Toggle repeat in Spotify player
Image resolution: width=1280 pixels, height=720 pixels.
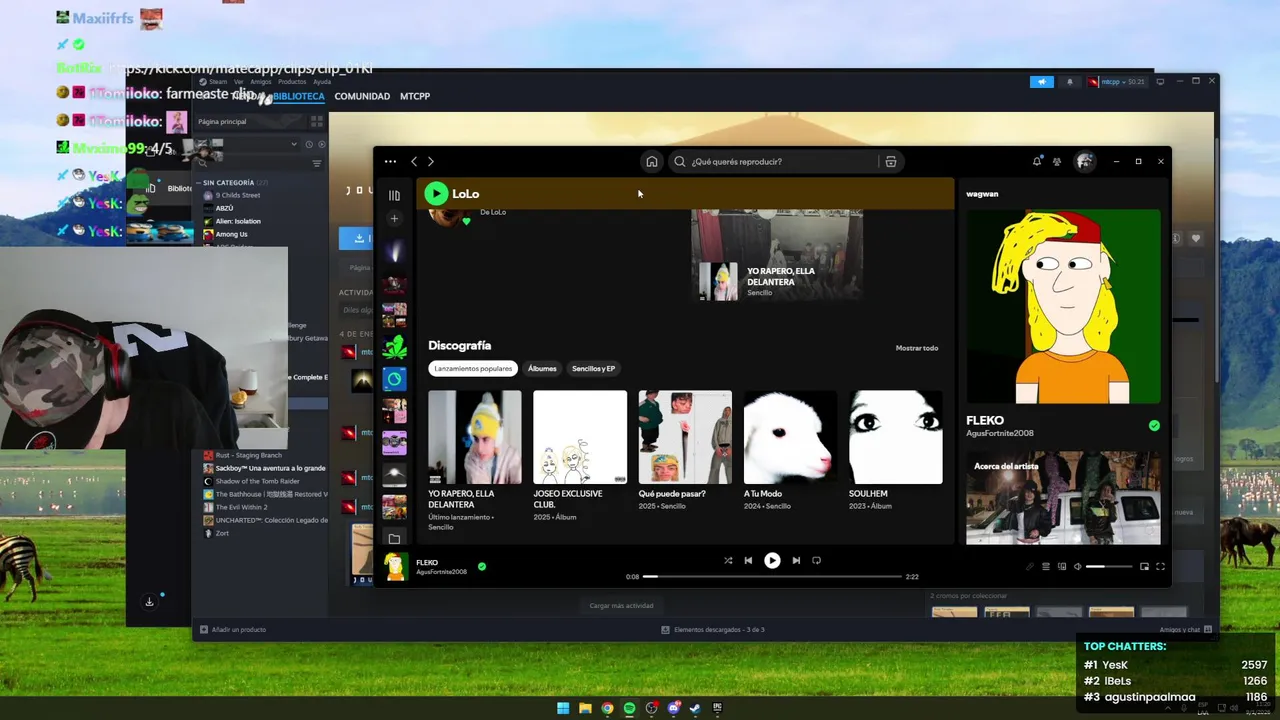click(816, 561)
